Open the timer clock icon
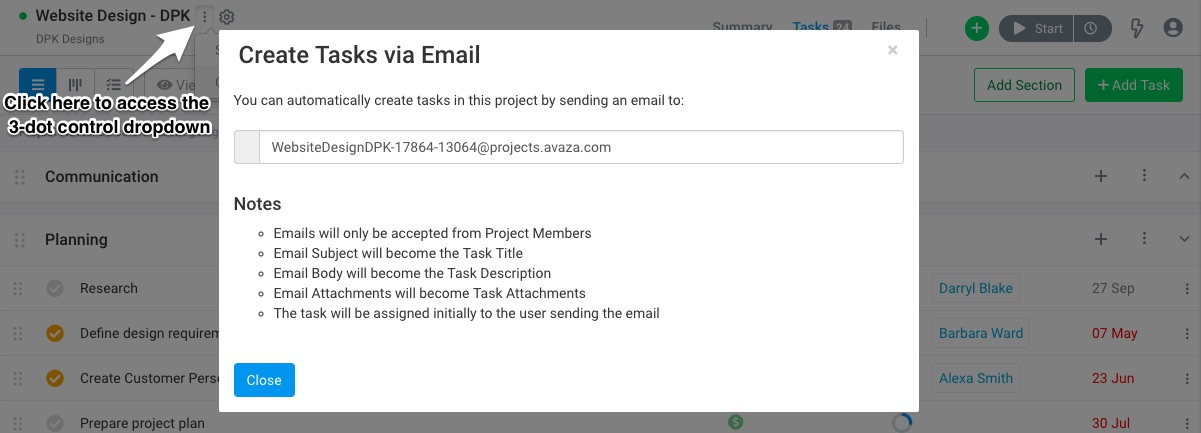 (1091, 28)
